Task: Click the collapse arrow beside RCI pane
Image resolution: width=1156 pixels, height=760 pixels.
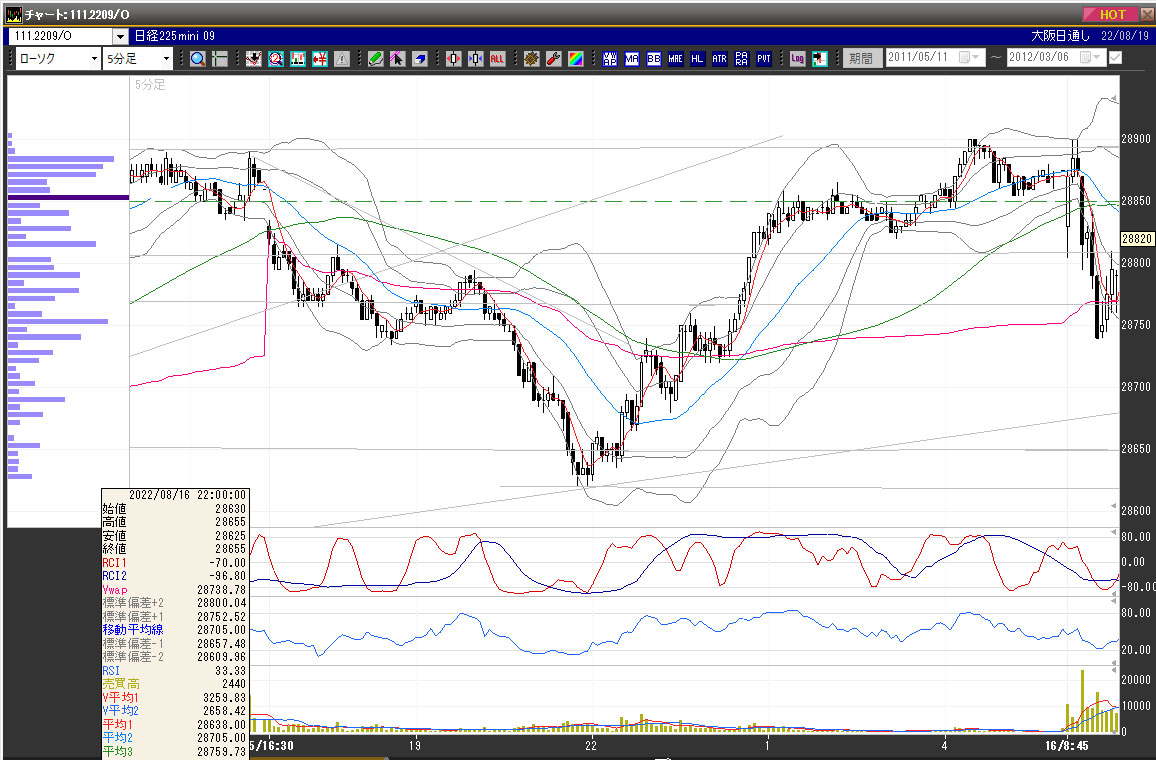Action: 1114,531
